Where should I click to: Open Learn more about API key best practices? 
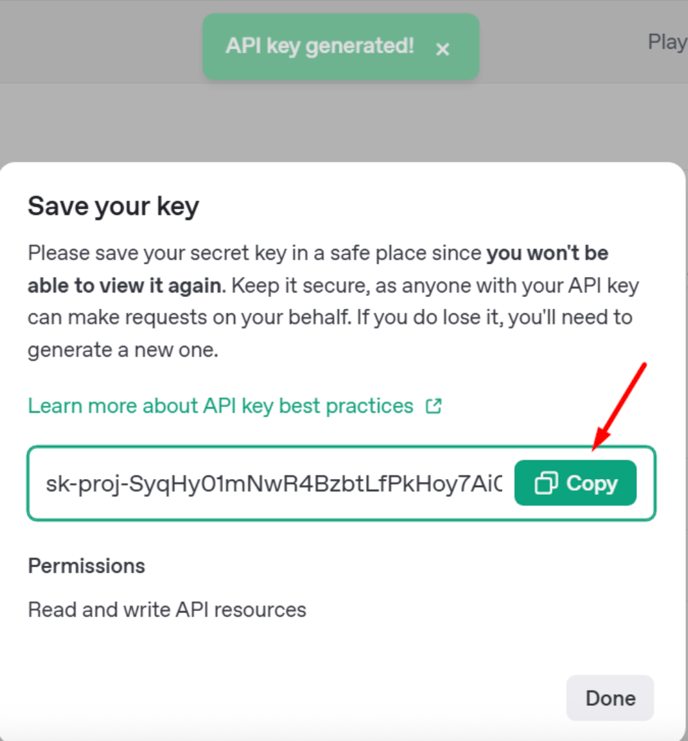[x=221, y=406]
